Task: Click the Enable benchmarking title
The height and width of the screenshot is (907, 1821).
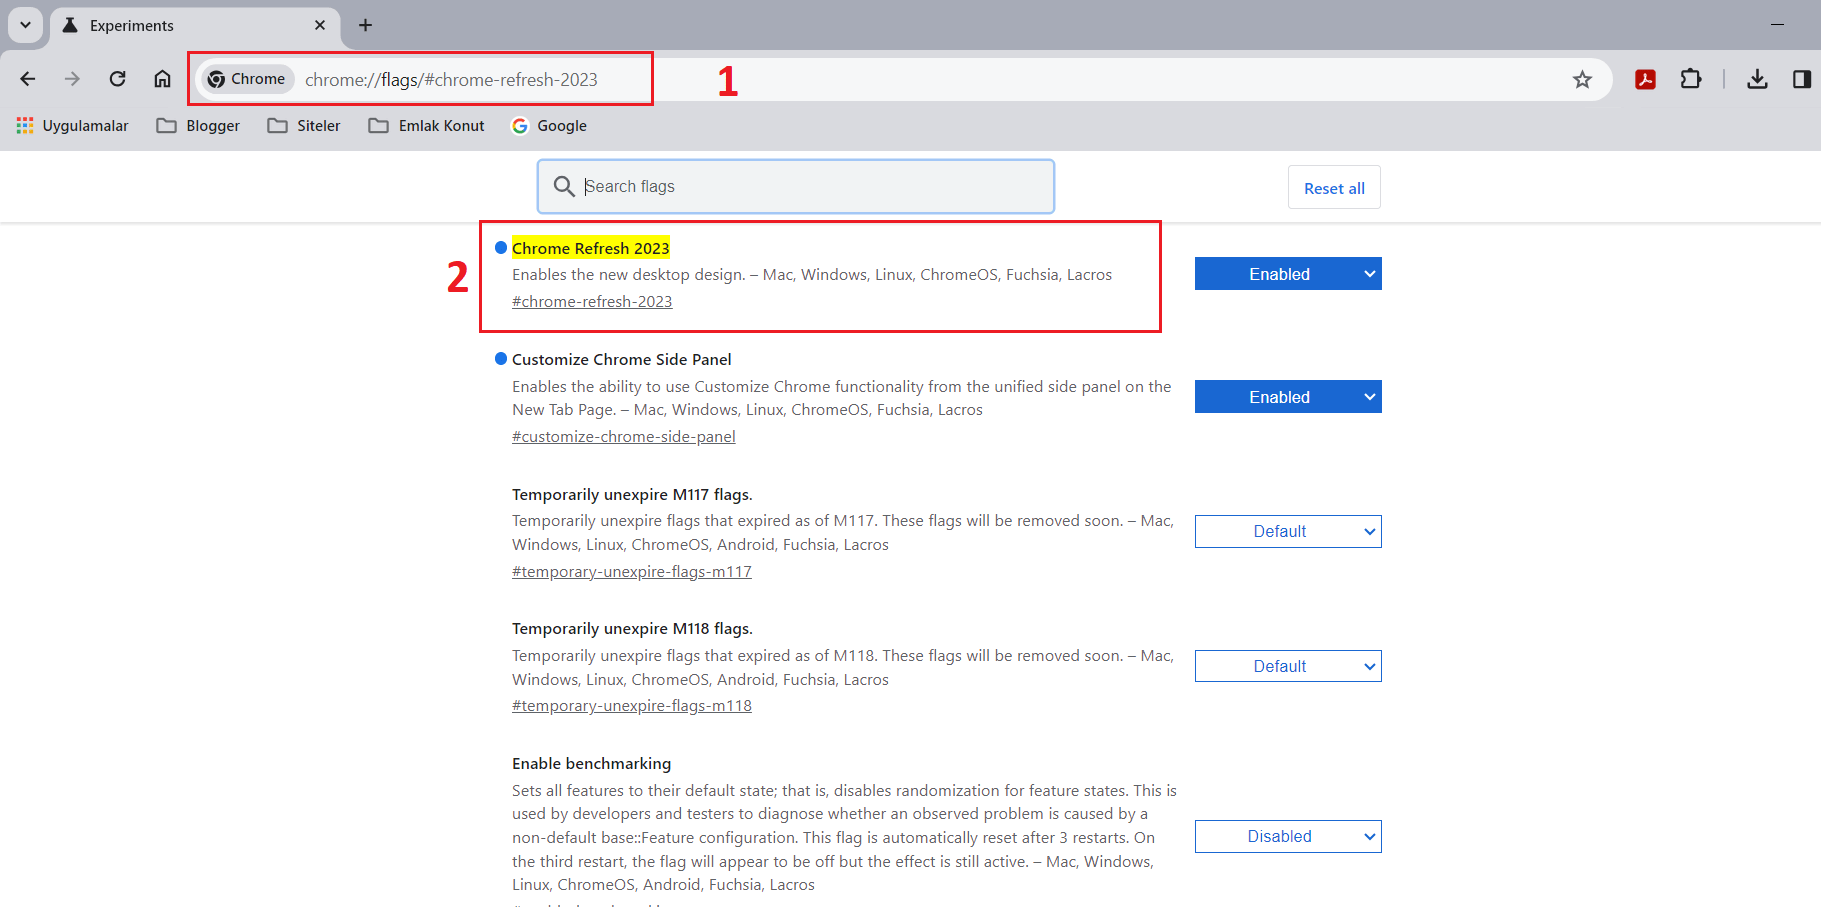Action: pyautogui.click(x=592, y=764)
